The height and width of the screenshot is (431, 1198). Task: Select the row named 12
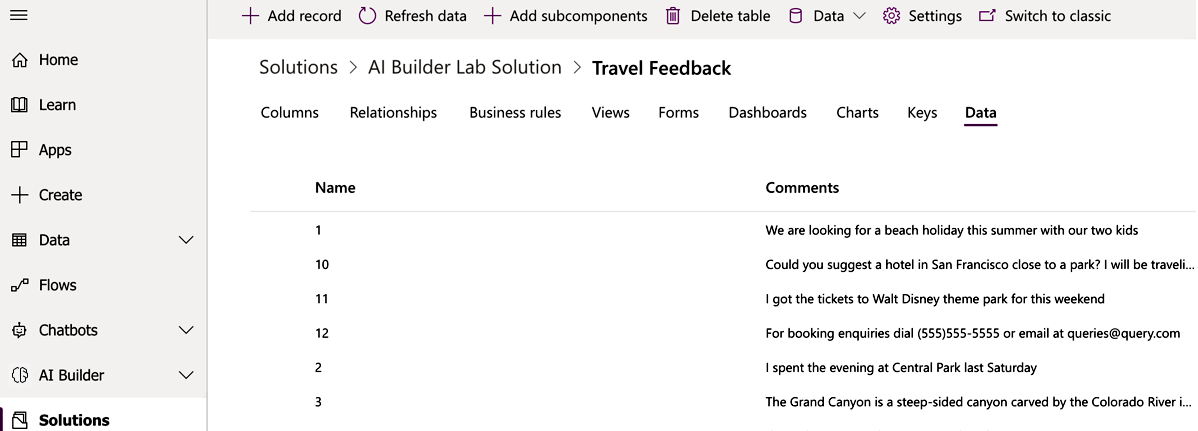[724, 333]
